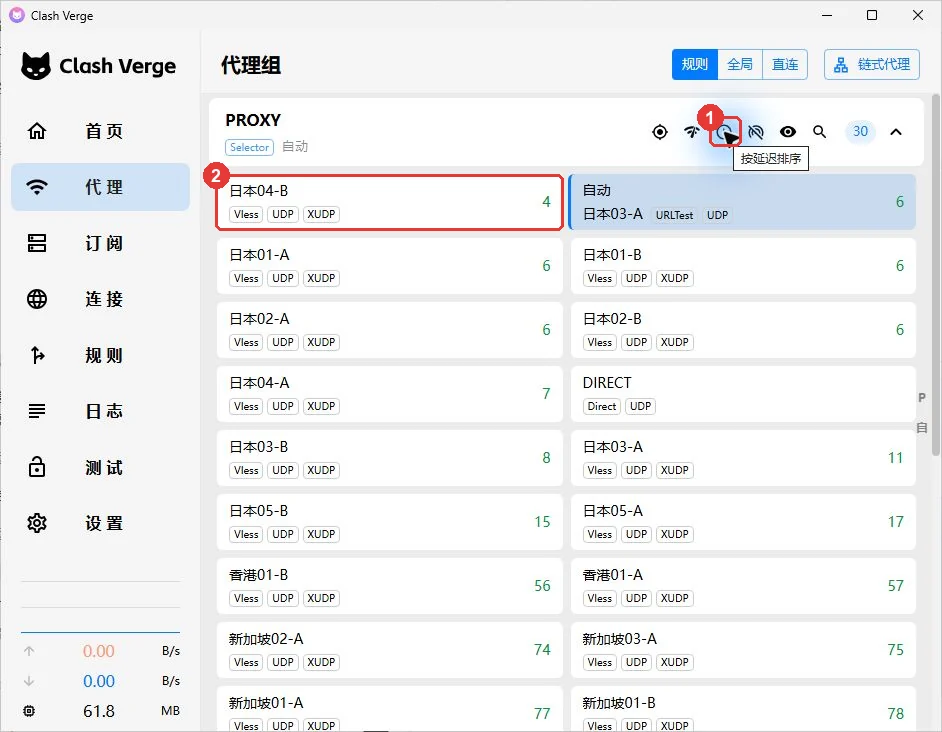942x732 pixels.
Task: Select the 日本01-A proxy node
Action: point(389,266)
